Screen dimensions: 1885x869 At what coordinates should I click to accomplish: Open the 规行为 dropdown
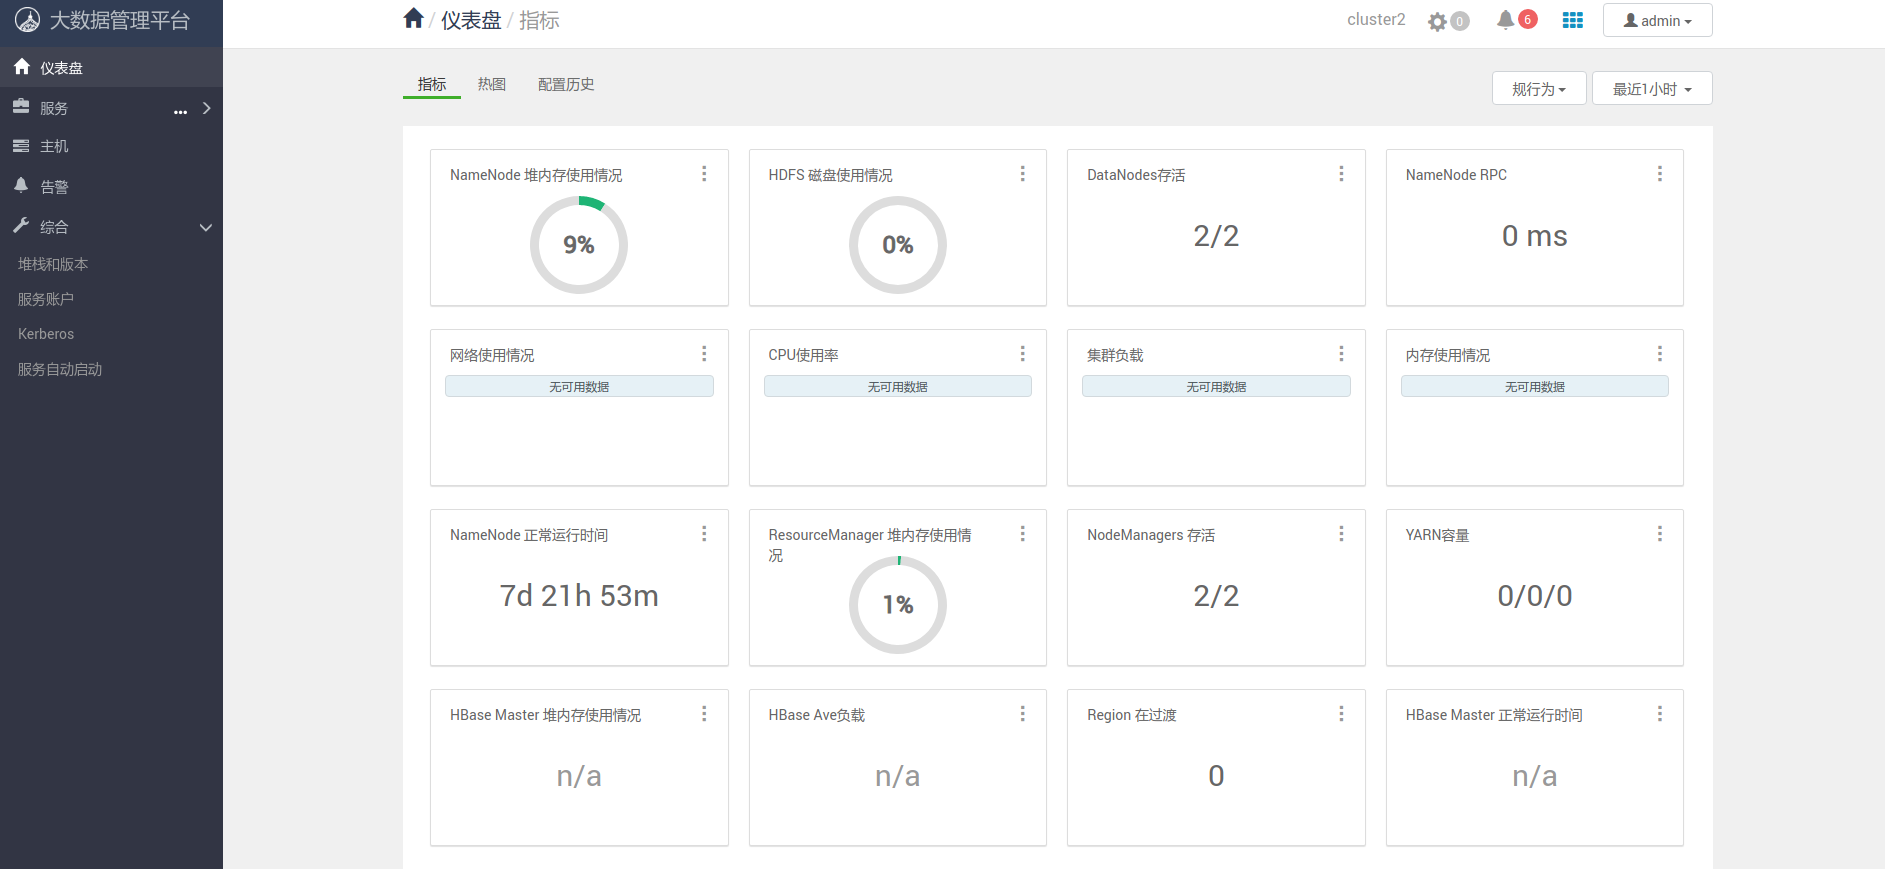[1539, 88]
